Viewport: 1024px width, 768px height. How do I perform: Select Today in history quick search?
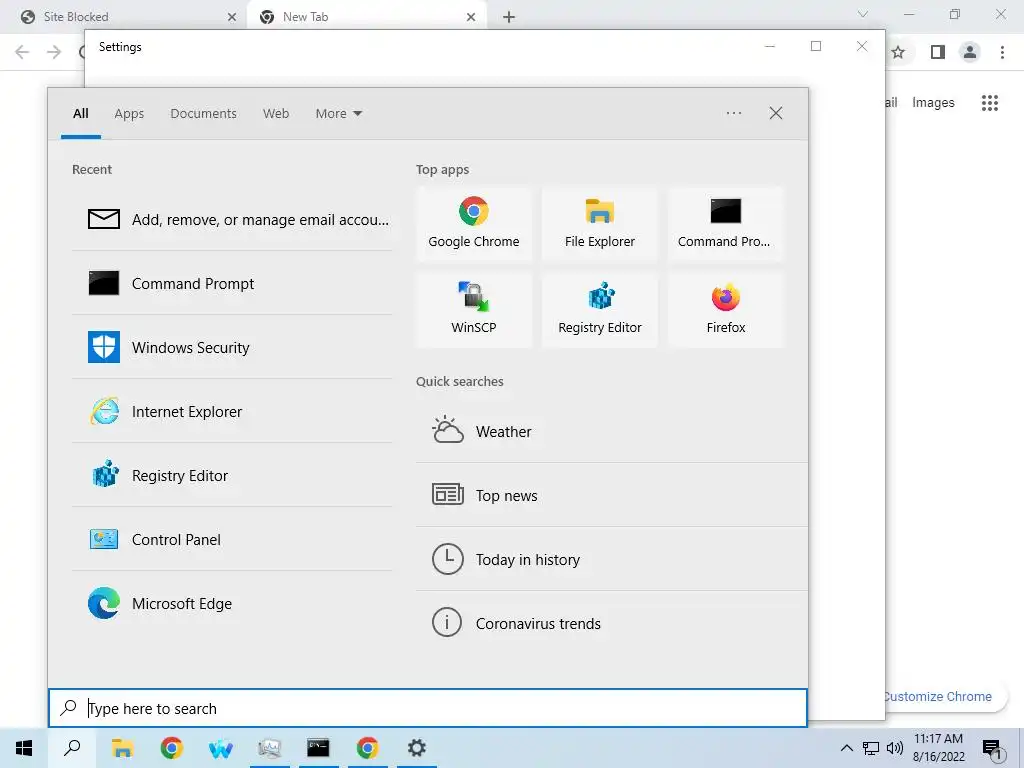(611, 560)
